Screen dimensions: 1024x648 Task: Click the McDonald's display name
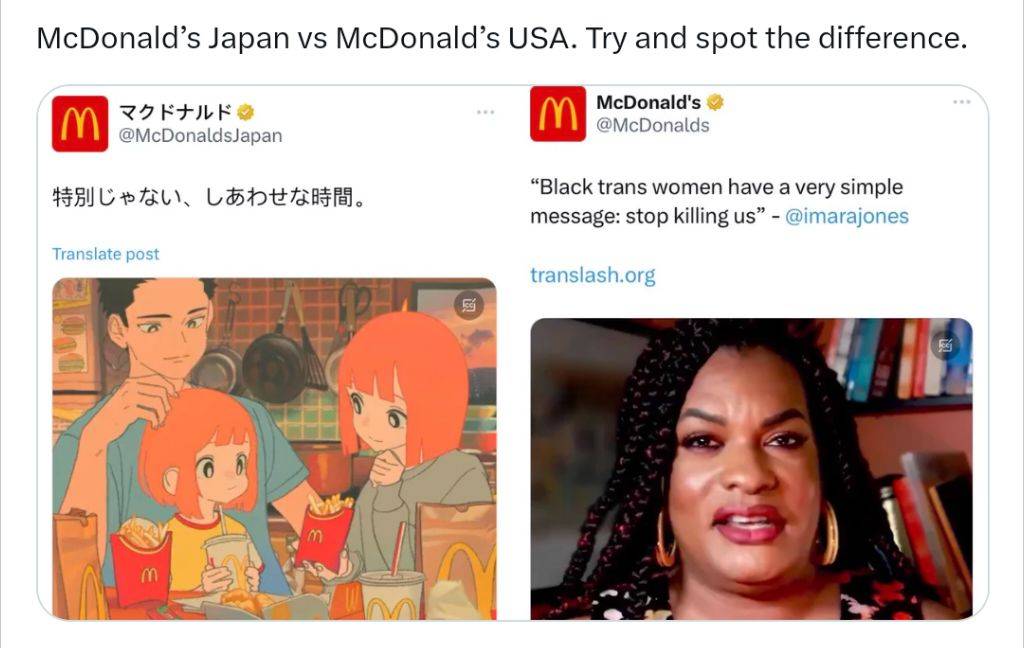click(x=648, y=102)
